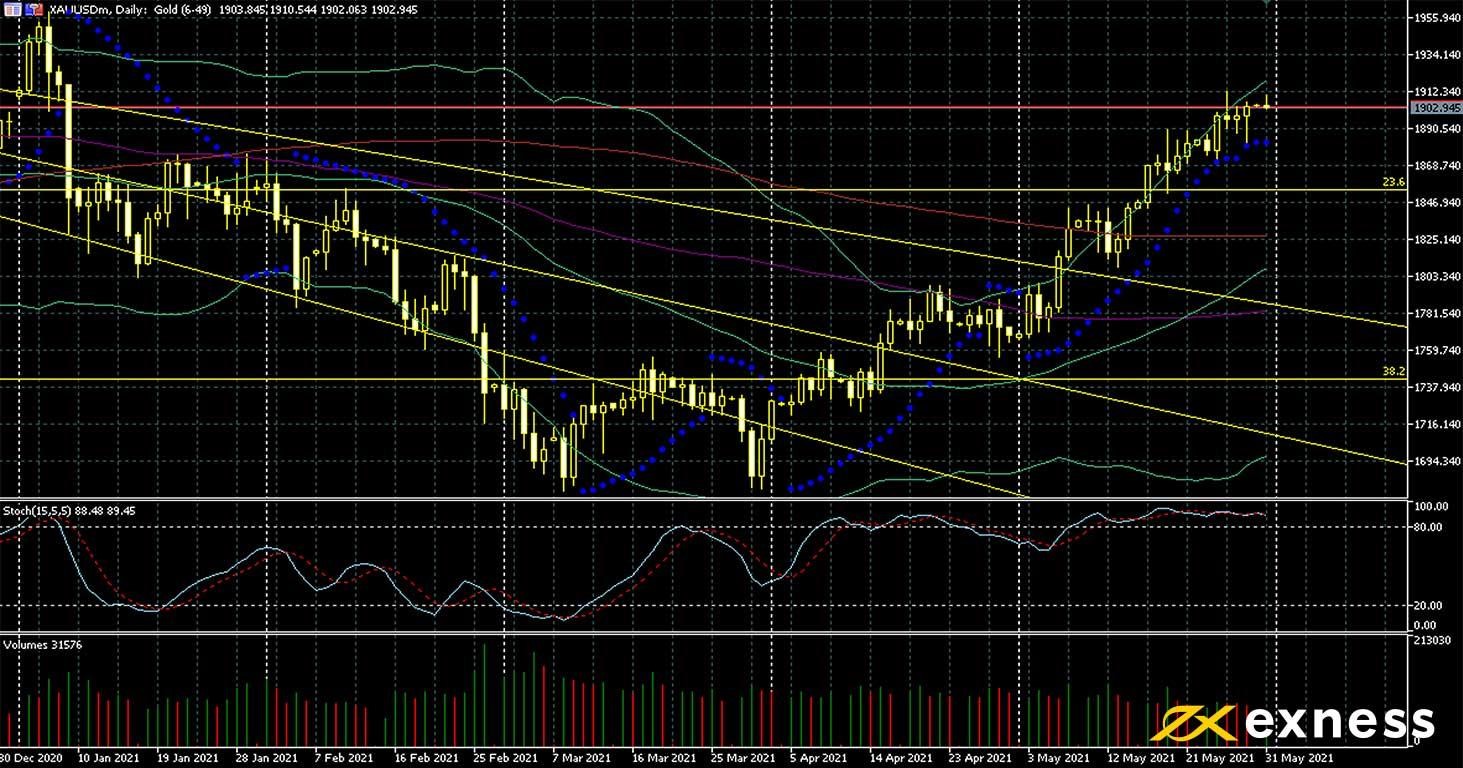Viewport: 1463px width, 768px height.
Task: Click the 25 Feb 2021 date label
Action: [507, 759]
